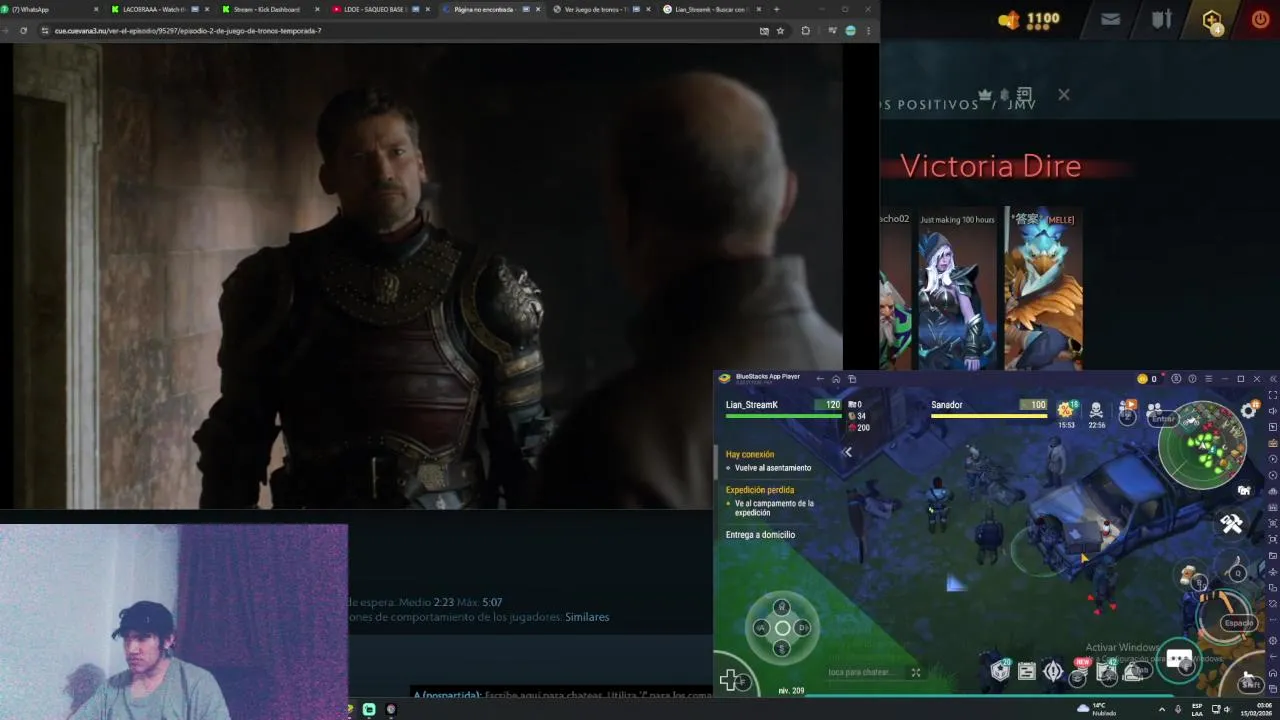Toggle BlueStacks volume in side toolbar
This screenshot has height=720, width=1280.
click(1272, 411)
